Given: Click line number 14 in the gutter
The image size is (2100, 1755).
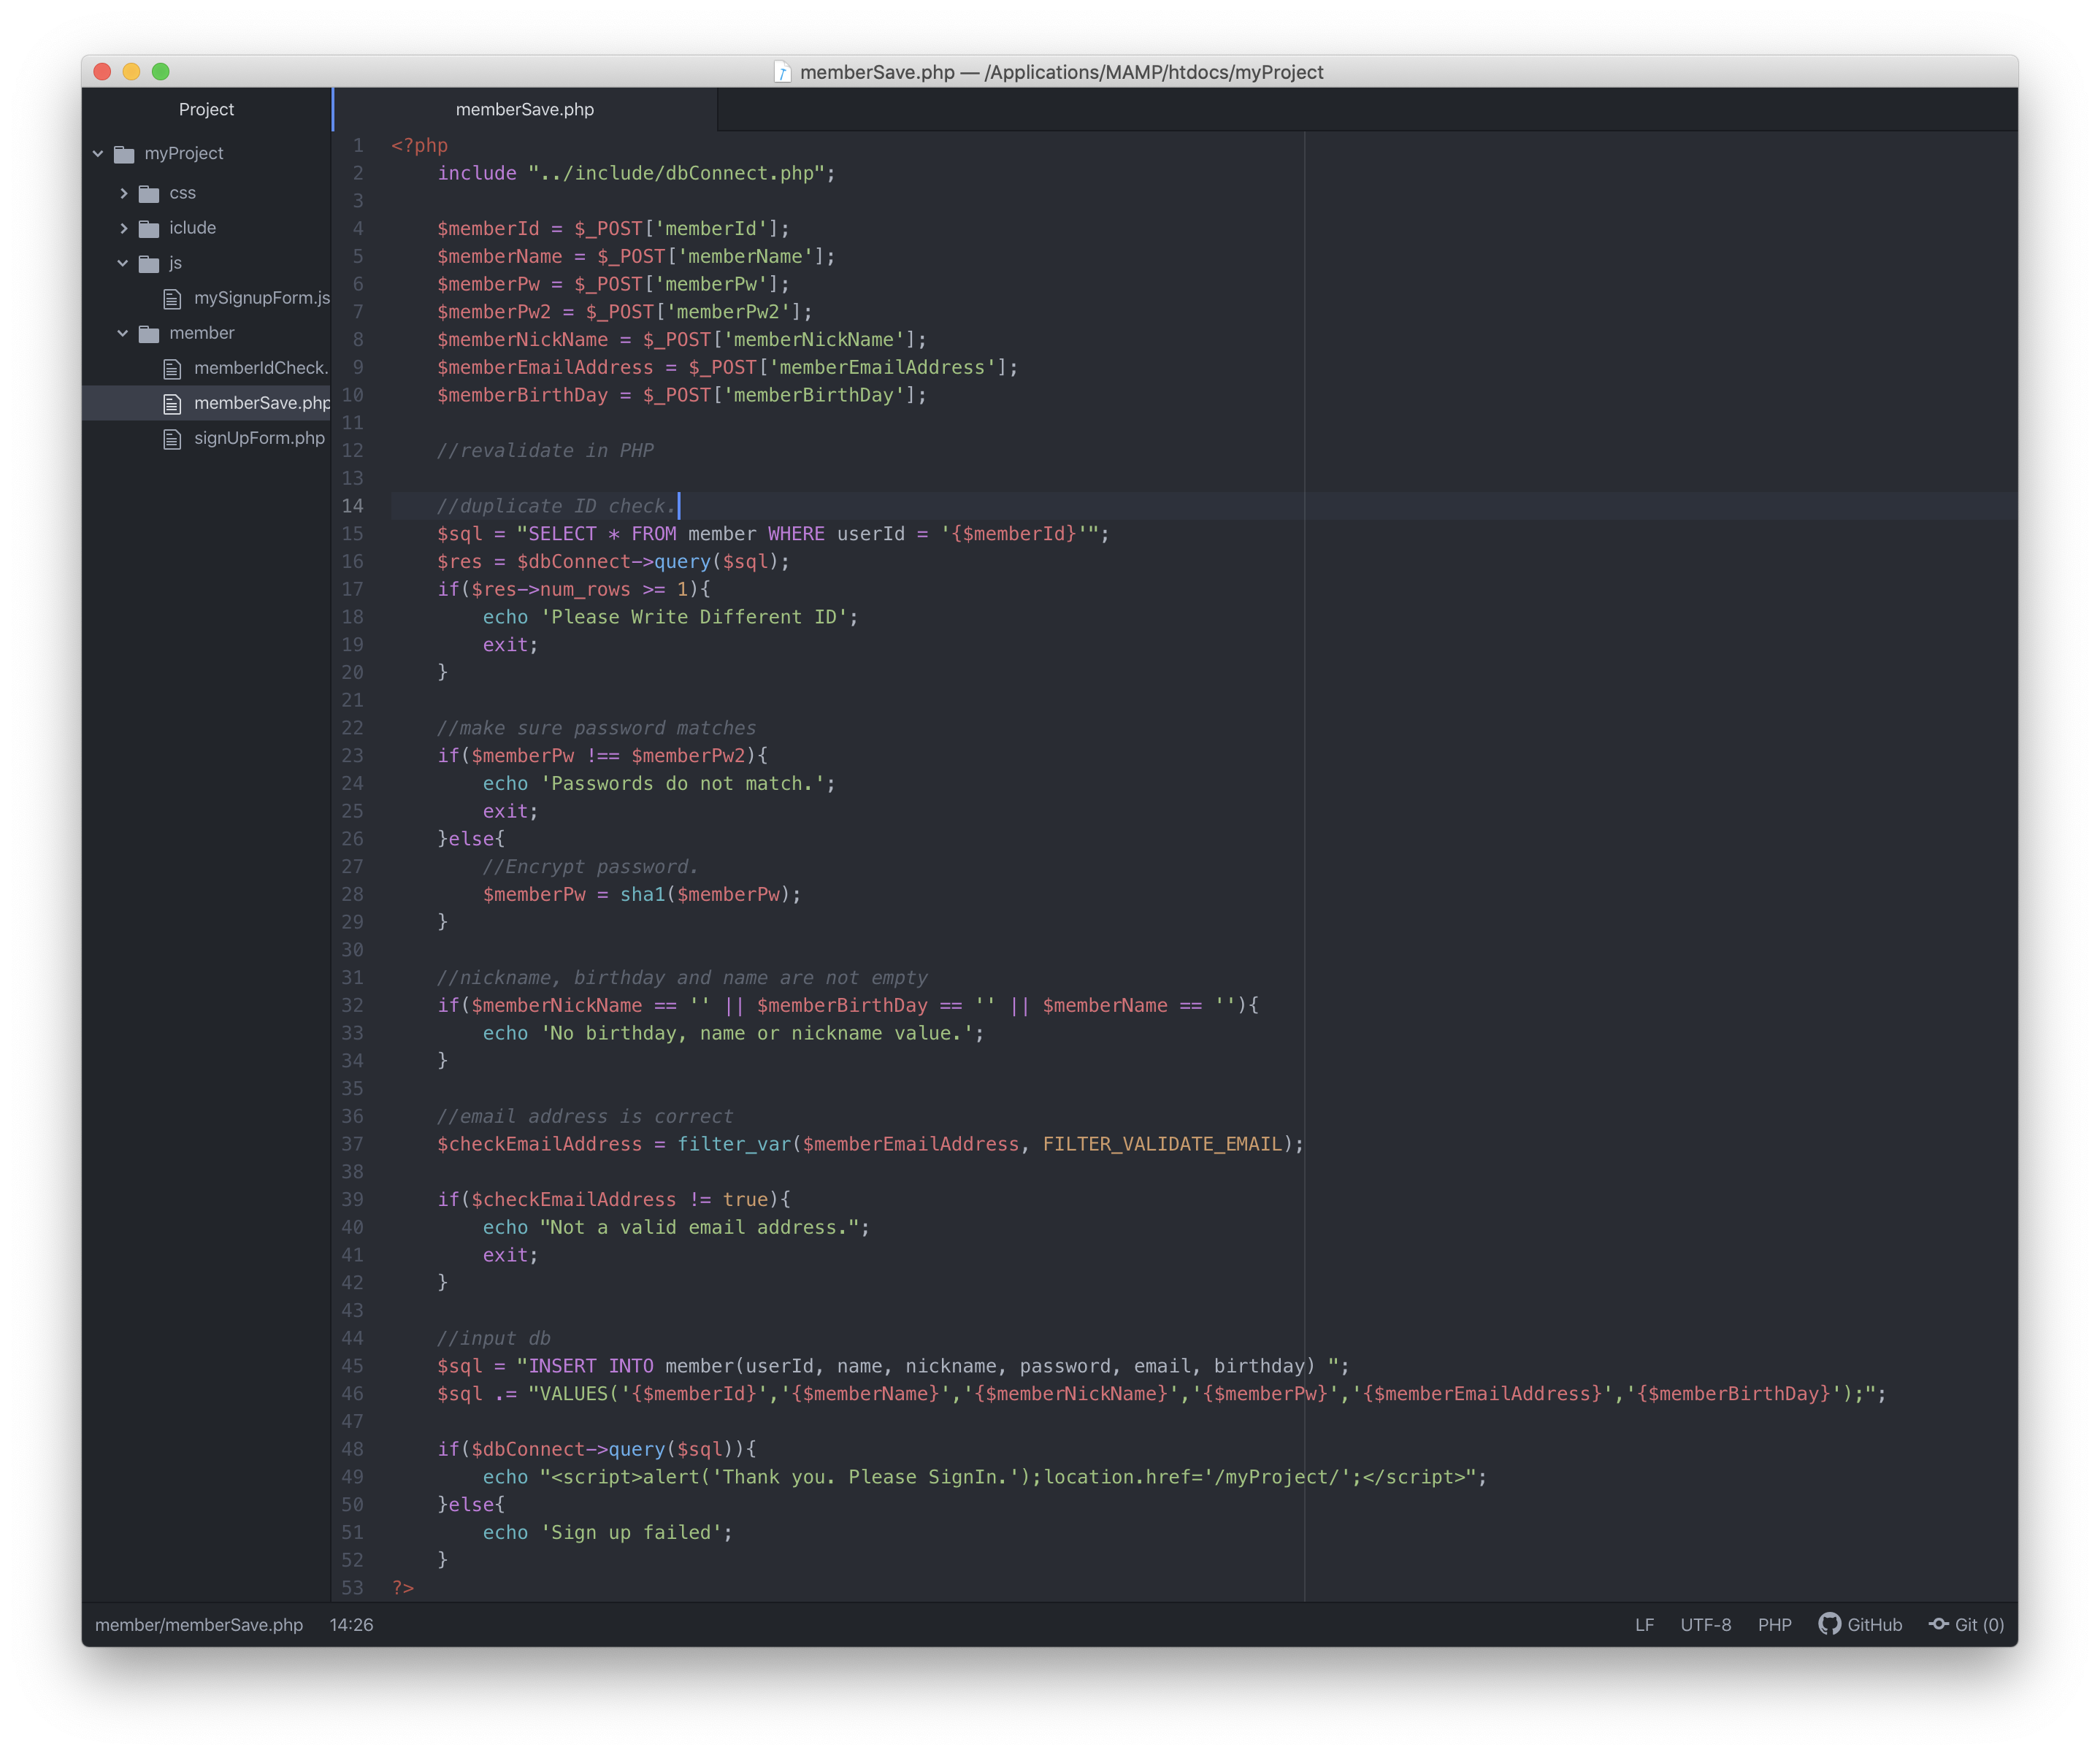Looking at the screenshot, I should (x=353, y=506).
